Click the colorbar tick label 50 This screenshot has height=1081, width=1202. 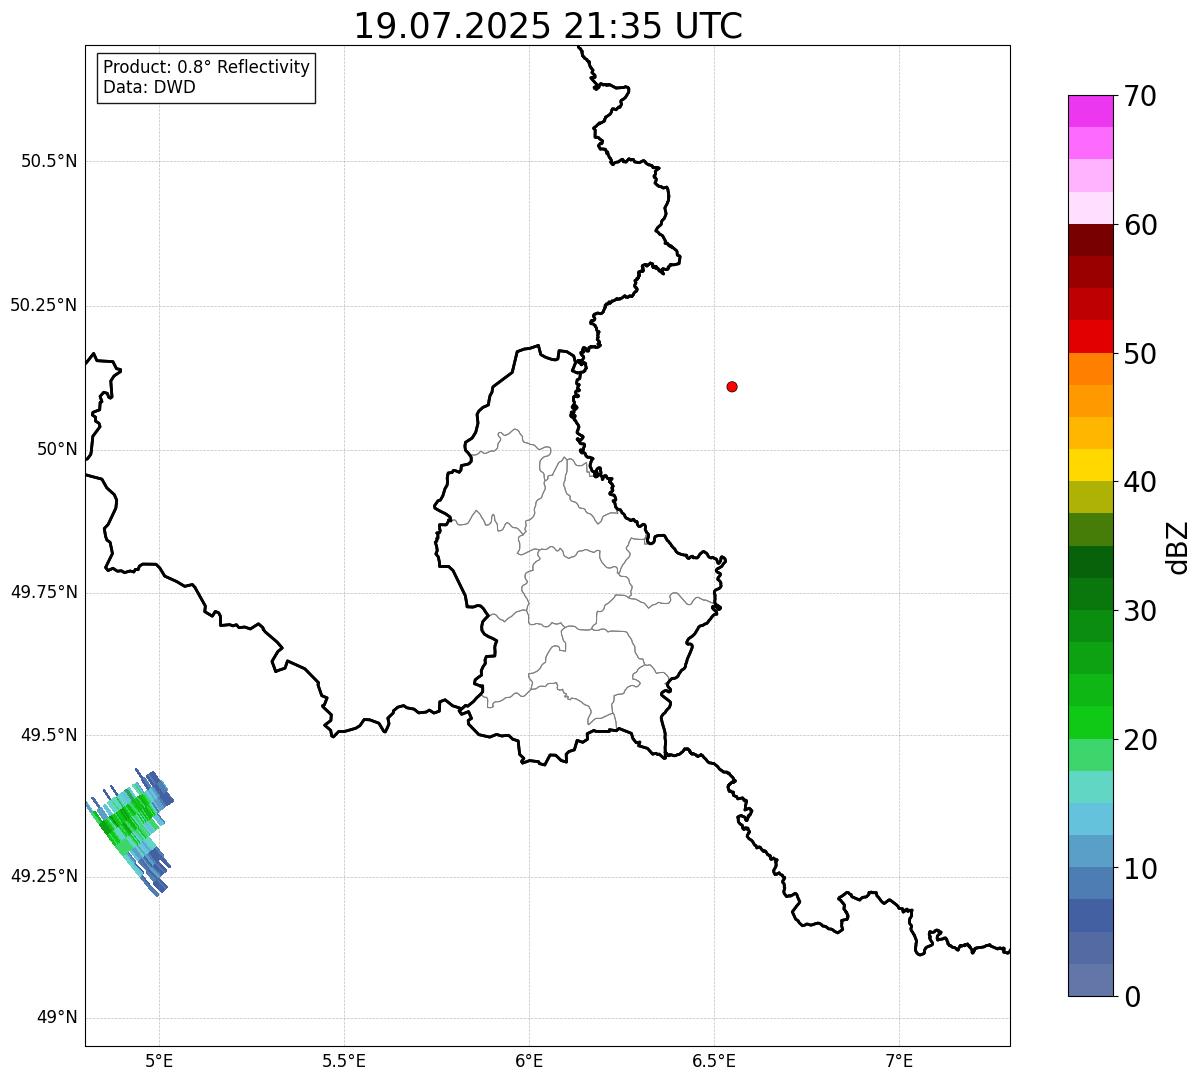[1140, 354]
